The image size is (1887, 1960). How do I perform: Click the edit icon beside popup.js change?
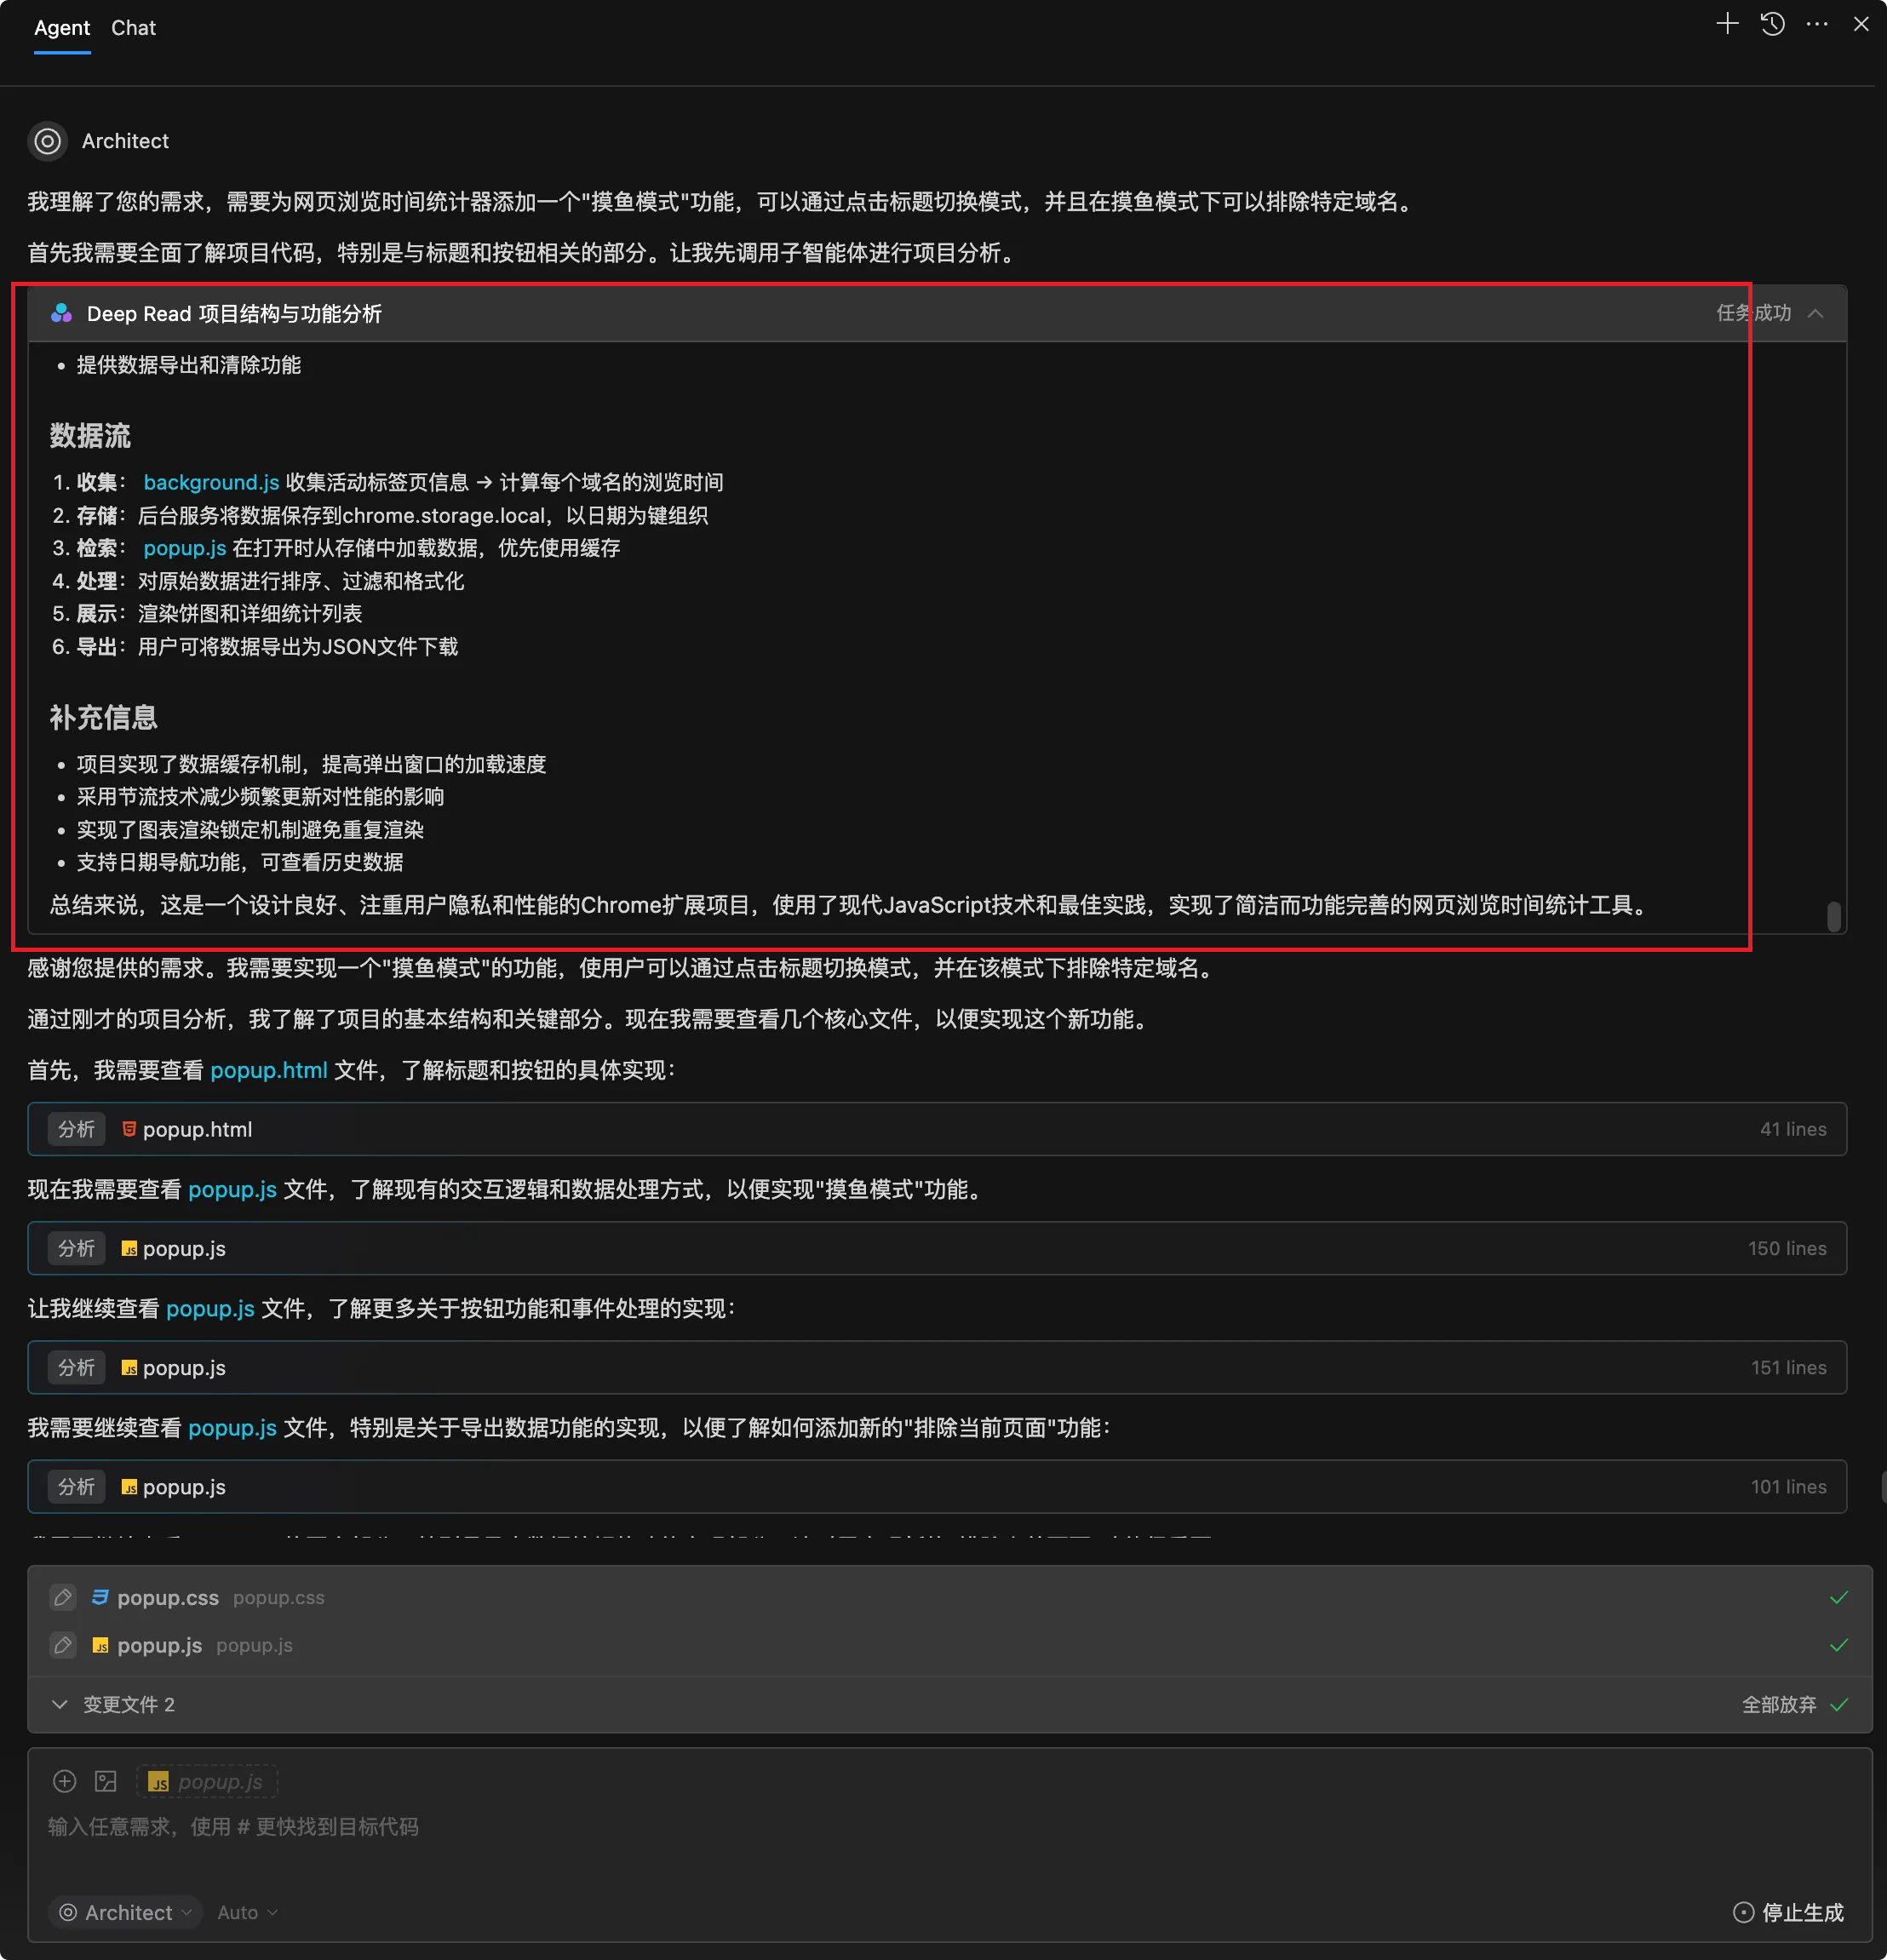pos(63,1645)
